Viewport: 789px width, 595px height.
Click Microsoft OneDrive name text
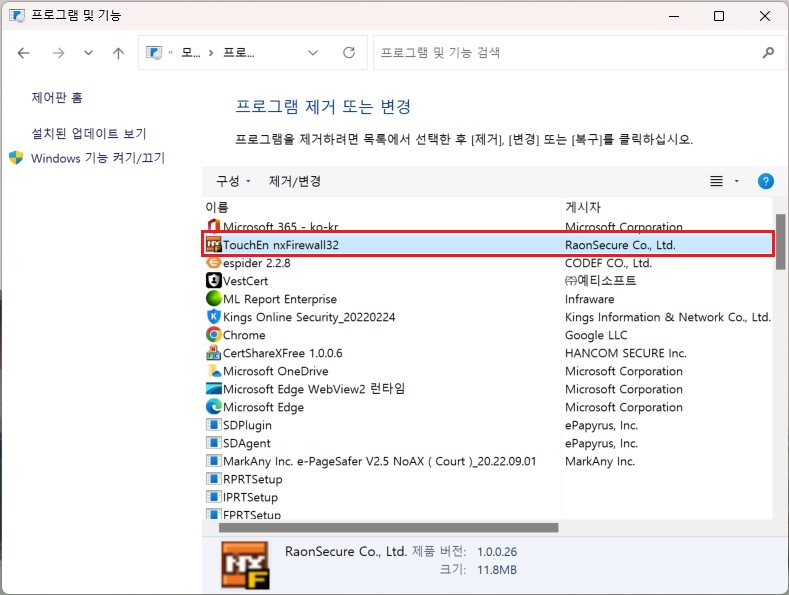click(276, 371)
